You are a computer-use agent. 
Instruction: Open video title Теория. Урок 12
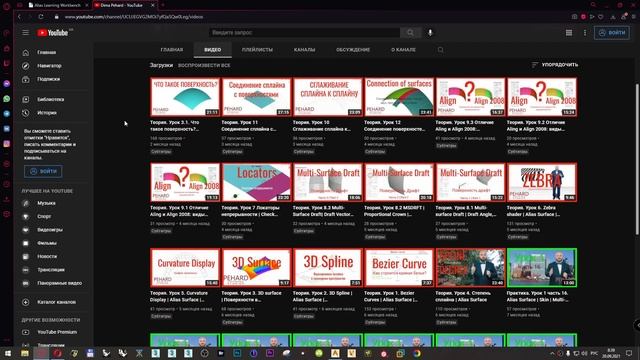pos(394,126)
